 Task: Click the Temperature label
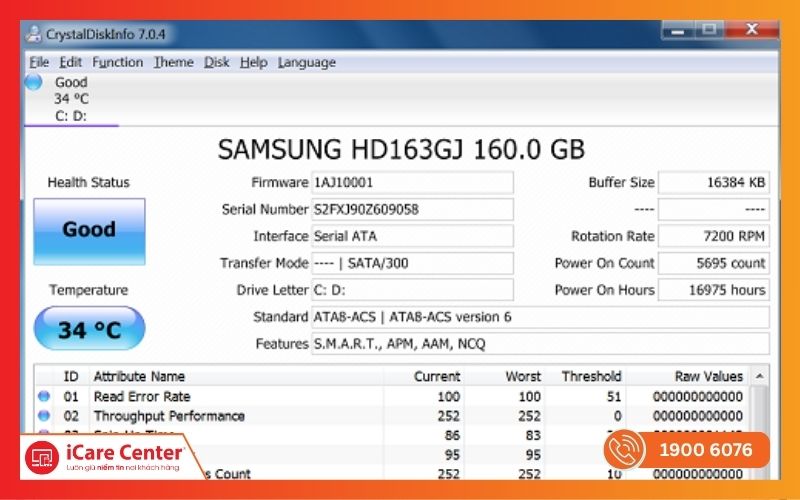click(x=89, y=290)
